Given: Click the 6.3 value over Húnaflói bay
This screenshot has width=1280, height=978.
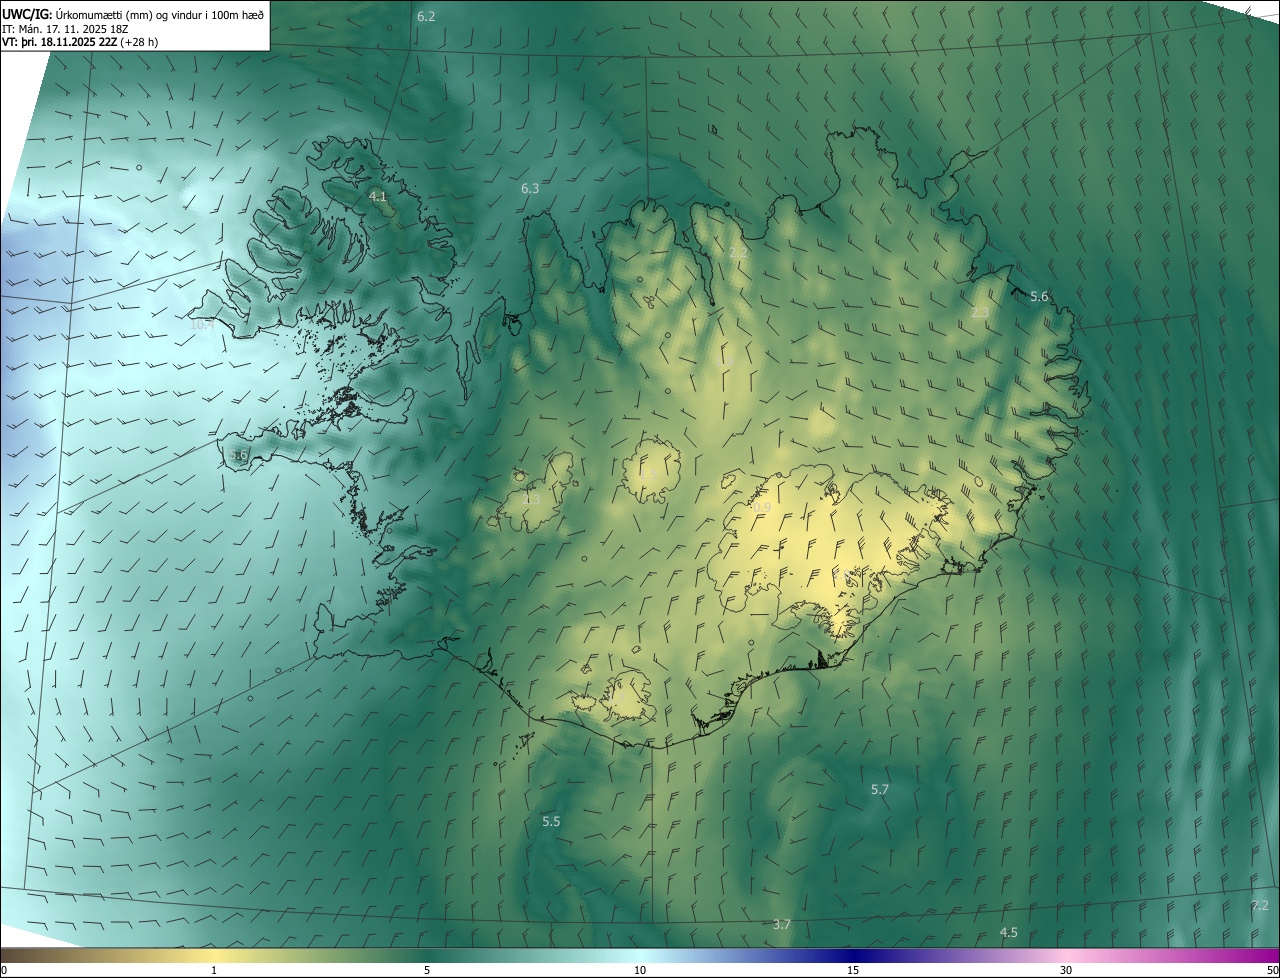Looking at the screenshot, I should [x=530, y=188].
